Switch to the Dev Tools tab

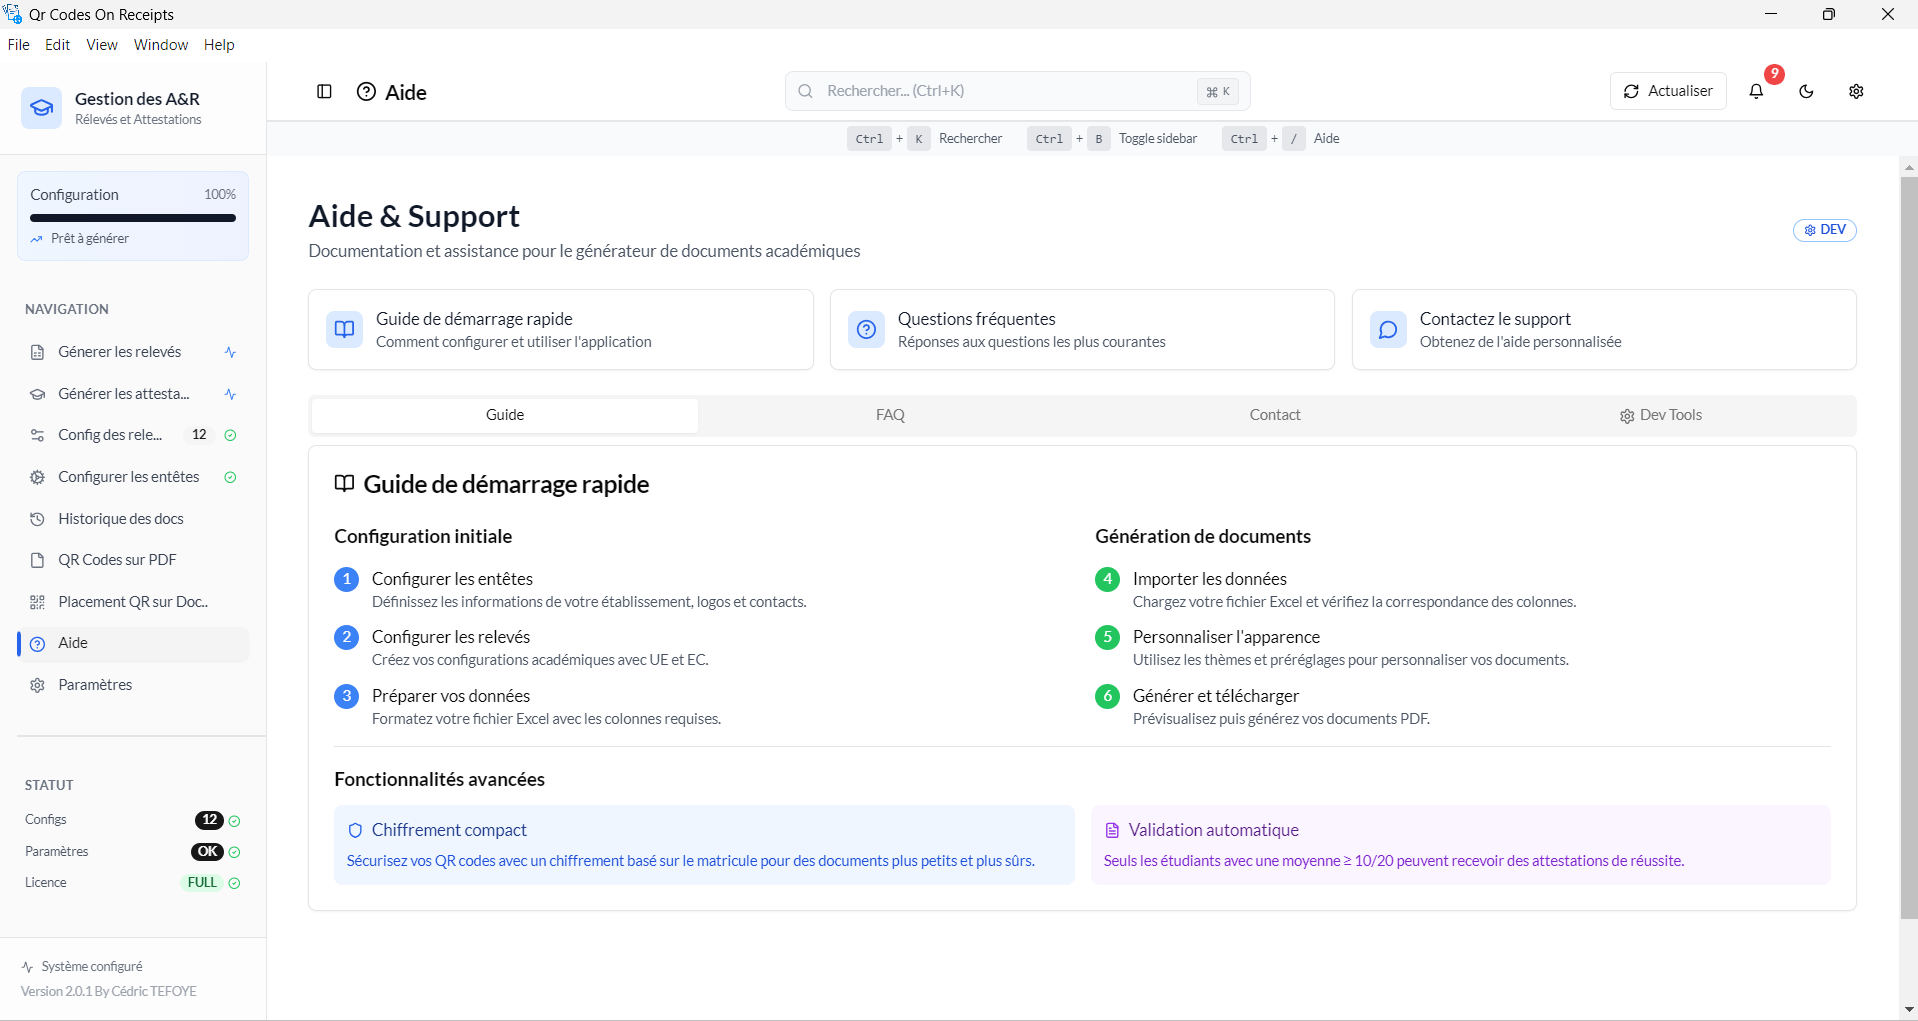coord(1660,415)
